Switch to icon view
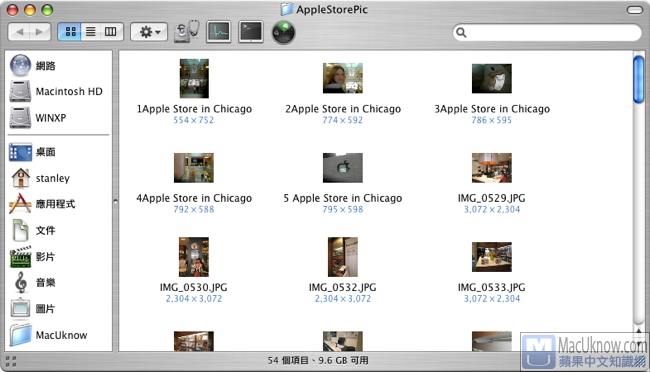The image size is (650, 372). click(x=70, y=32)
